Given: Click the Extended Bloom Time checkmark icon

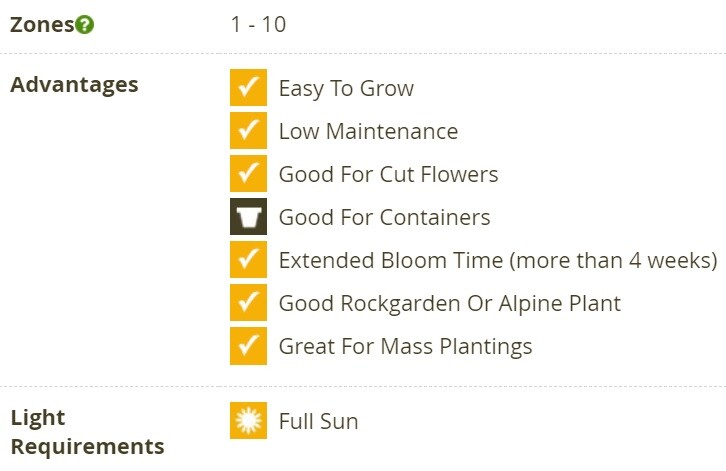Looking at the screenshot, I should [248, 260].
